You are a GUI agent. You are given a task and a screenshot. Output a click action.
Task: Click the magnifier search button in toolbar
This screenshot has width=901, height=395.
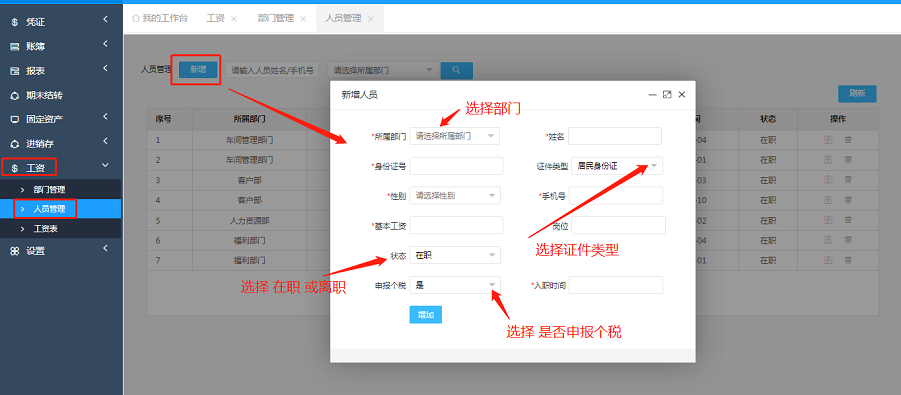click(456, 70)
